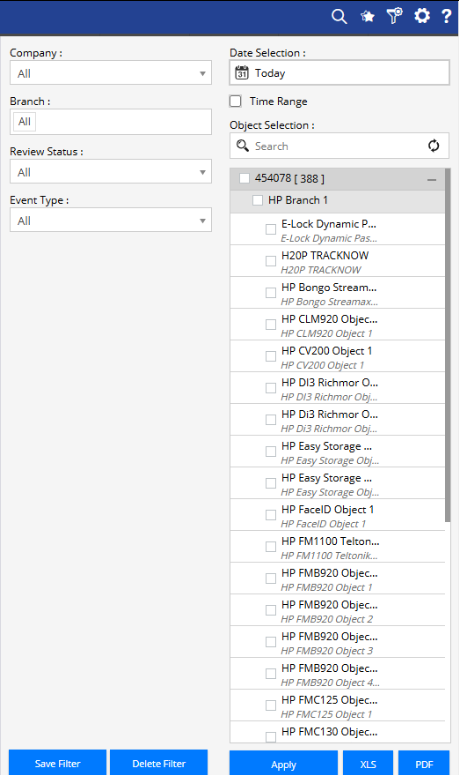Image resolution: width=459 pixels, height=775 pixels.
Task: Open search from the header magnifier icon
Action: pos(339,16)
